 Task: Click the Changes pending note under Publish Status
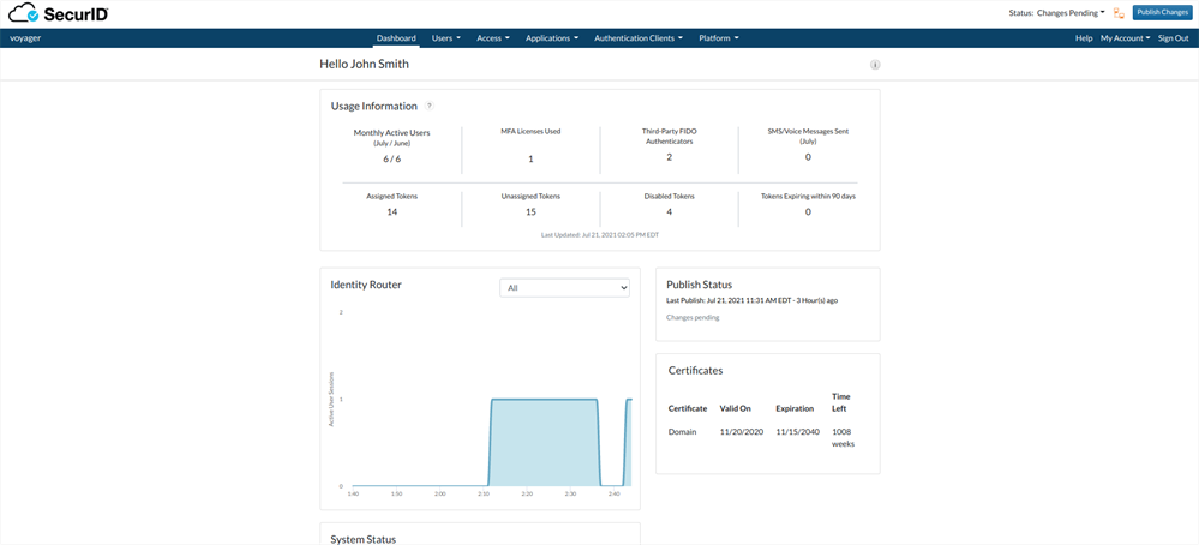point(693,317)
